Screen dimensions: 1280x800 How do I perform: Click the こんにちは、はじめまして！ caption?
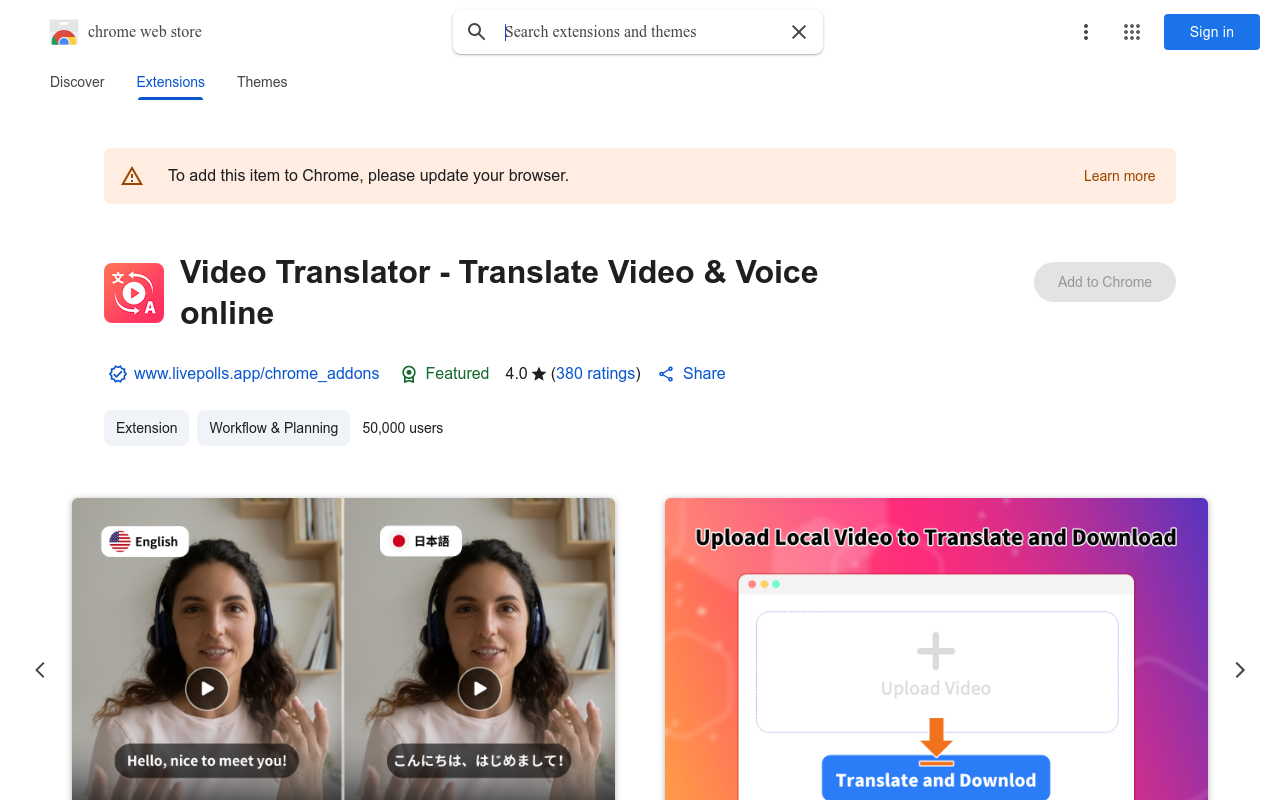pos(480,761)
